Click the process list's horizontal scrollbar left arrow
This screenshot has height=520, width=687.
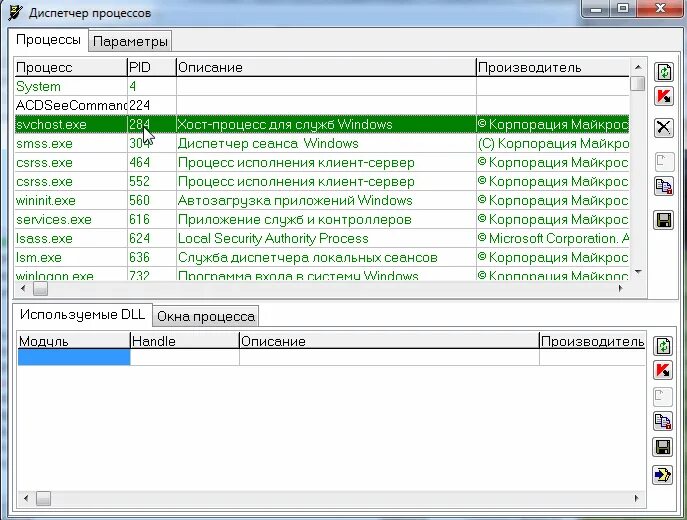23,288
